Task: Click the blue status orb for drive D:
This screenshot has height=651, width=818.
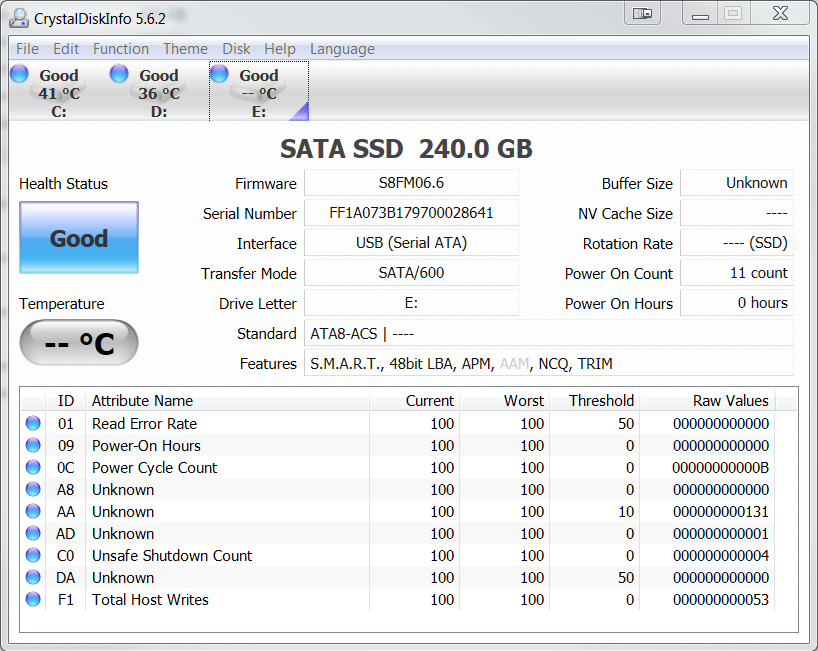Action: 119,73
